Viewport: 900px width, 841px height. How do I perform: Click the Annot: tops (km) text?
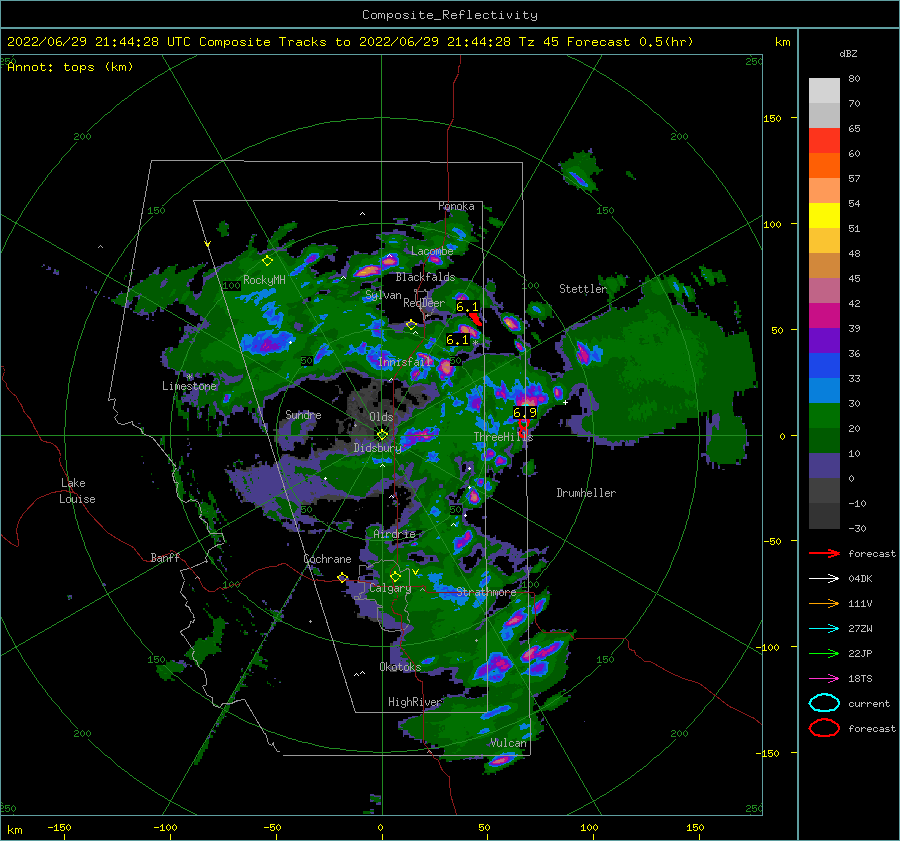point(70,67)
